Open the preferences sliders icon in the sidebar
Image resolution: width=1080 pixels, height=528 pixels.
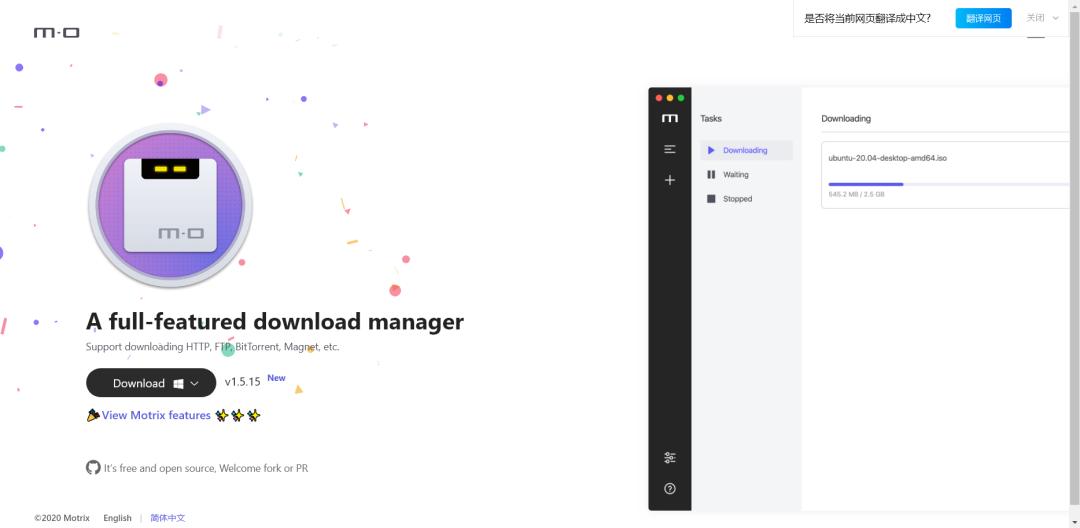[x=669, y=458]
